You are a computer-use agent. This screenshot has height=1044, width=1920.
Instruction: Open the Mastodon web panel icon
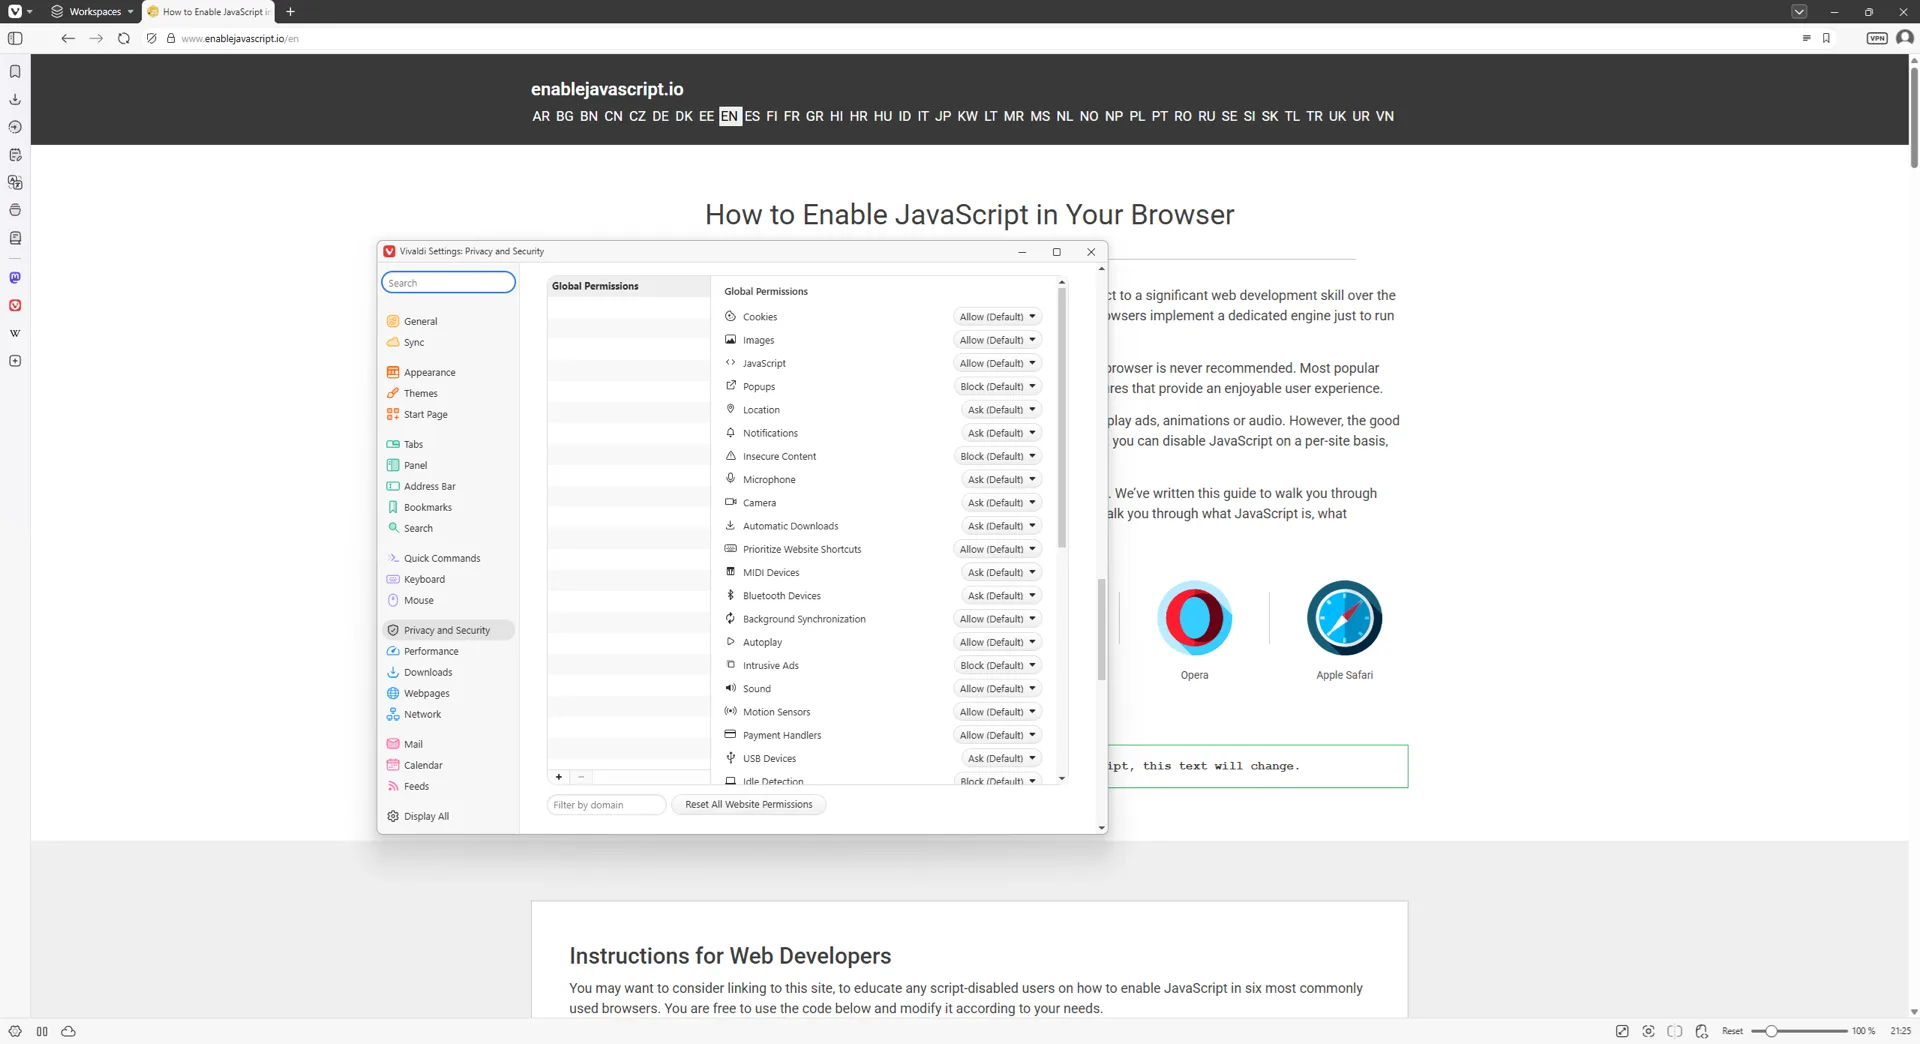(15, 278)
